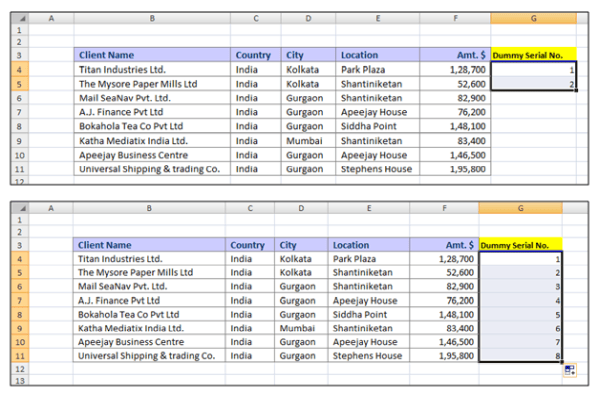Select column B header in upper sheet

click(152, 18)
